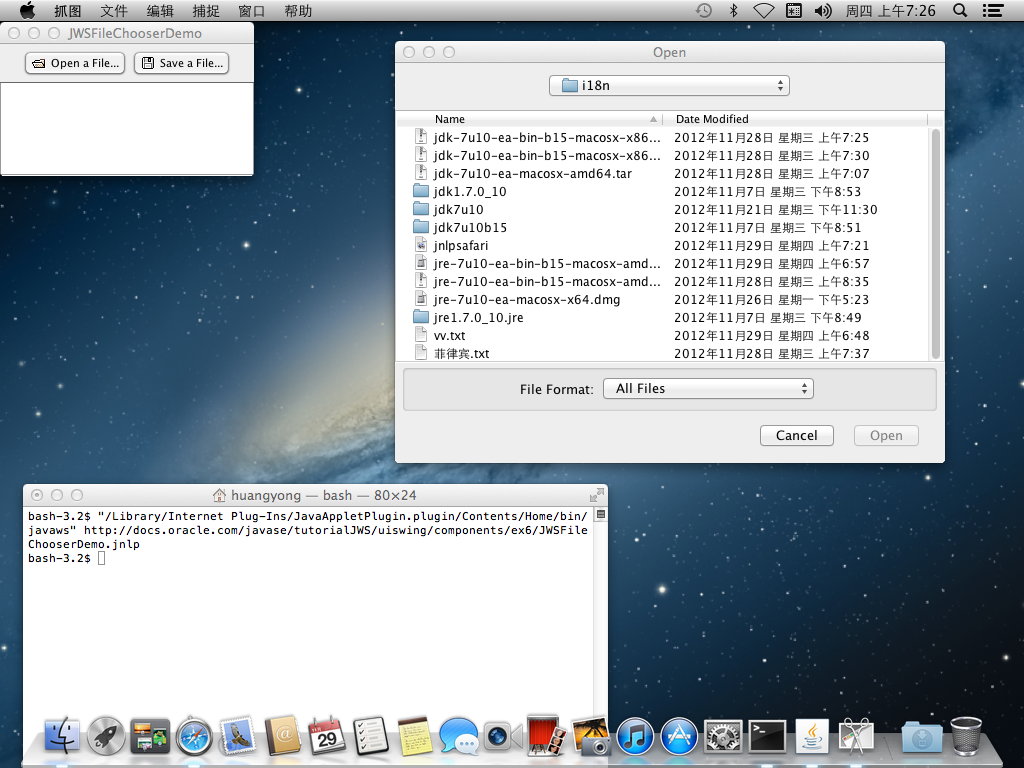Open Safari from the dock
1024x768 pixels.
point(194,737)
